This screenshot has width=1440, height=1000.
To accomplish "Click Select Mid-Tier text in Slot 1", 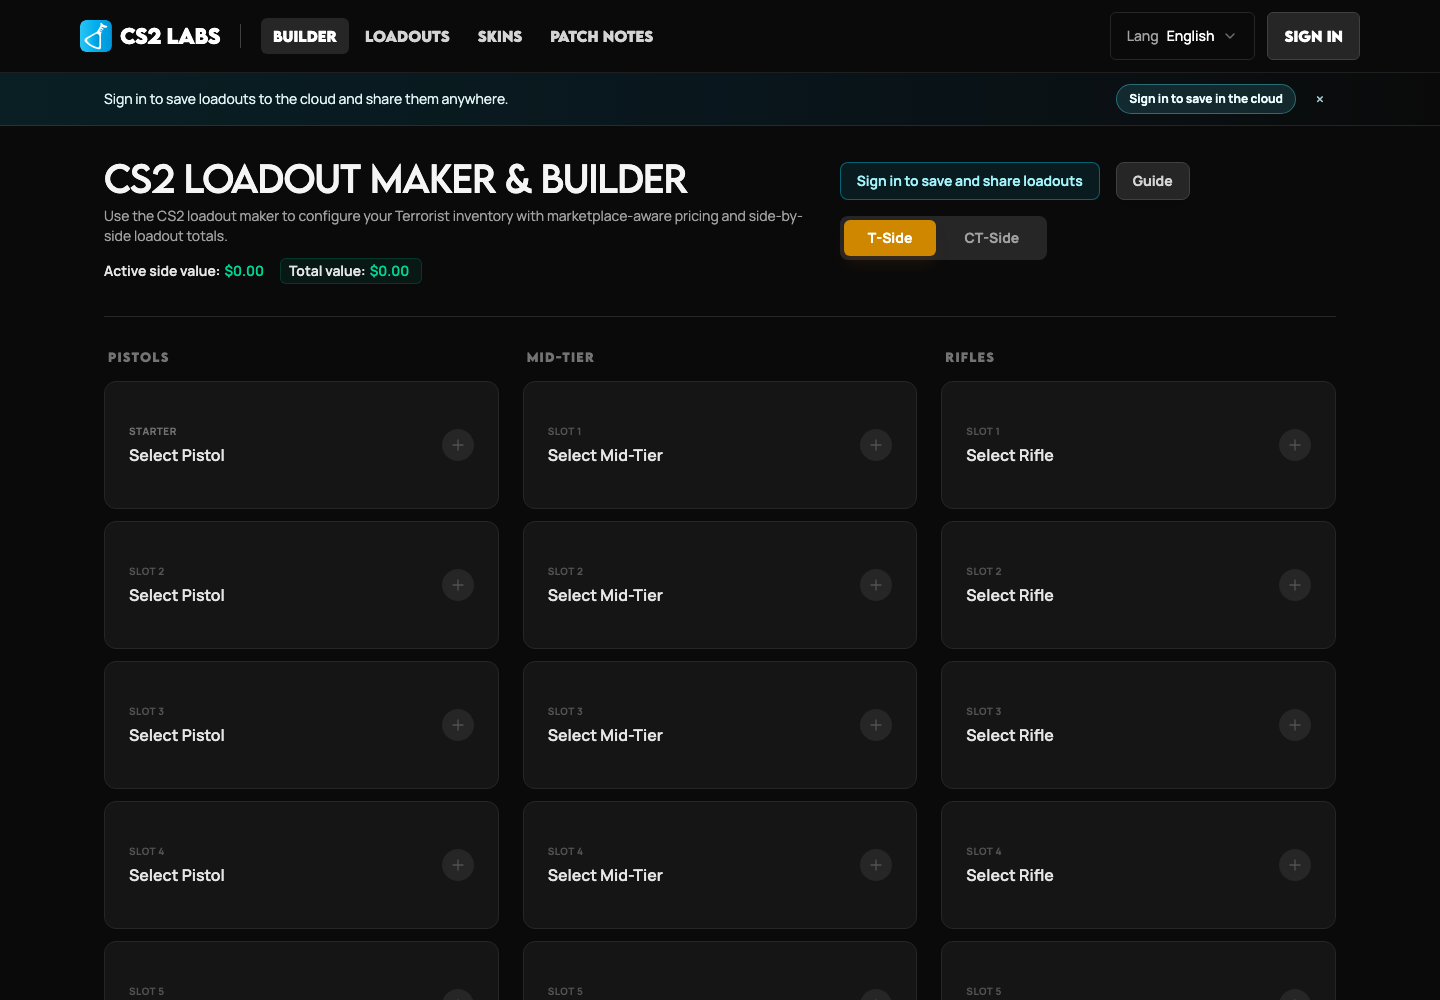I will click(x=605, y=455).
